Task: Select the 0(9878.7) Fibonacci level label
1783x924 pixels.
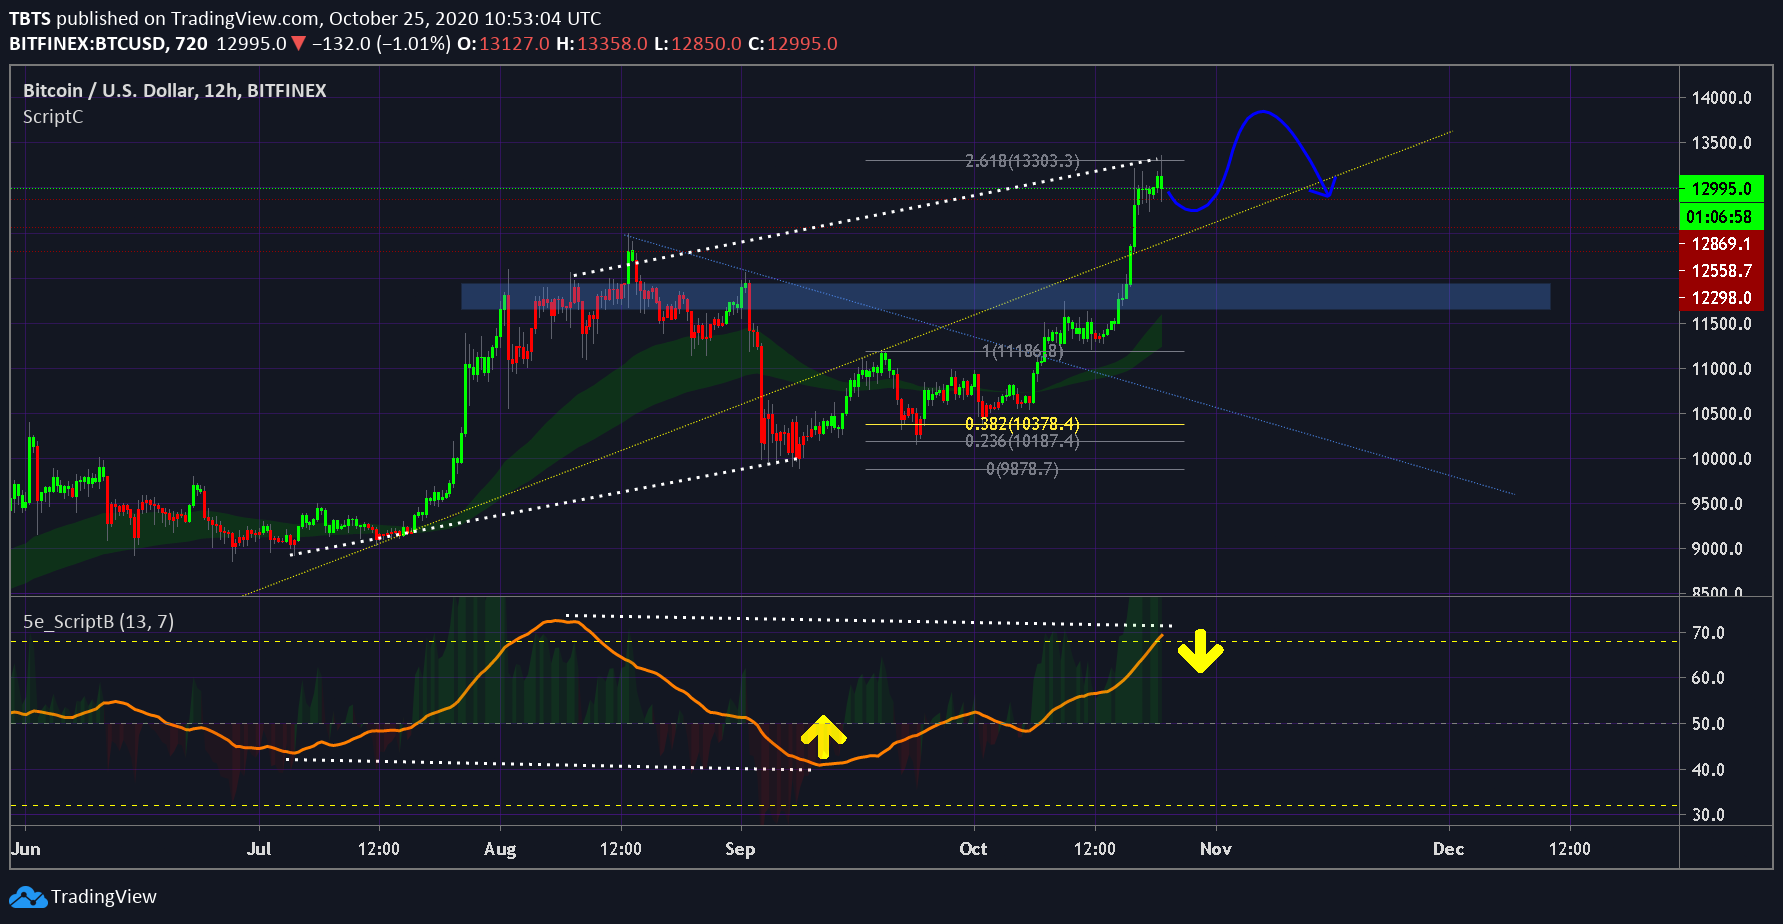Action: coord(1022,469)
